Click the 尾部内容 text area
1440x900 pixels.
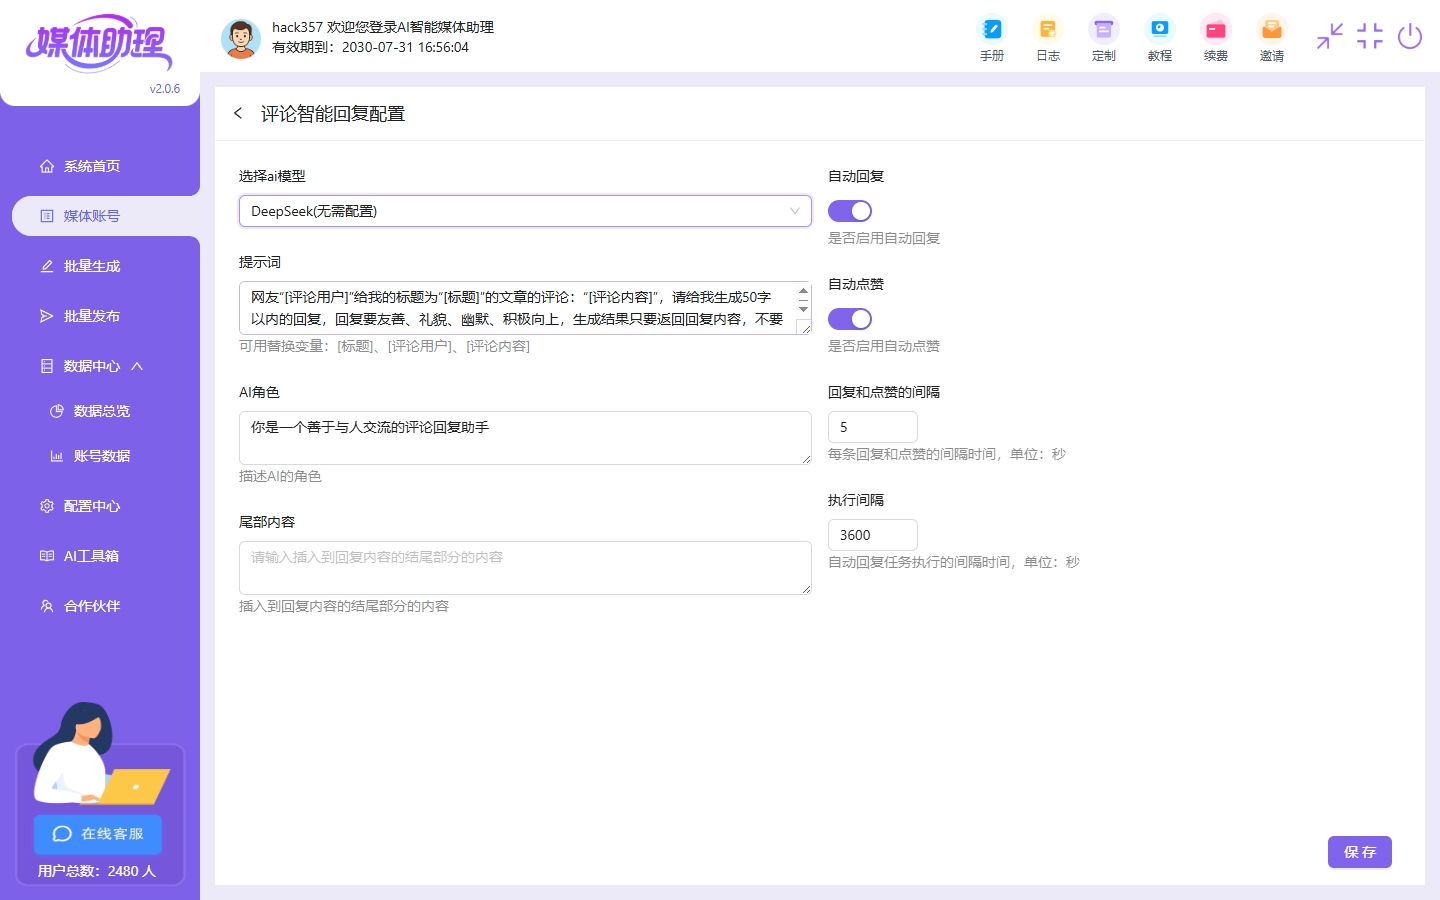tap(524, 567)
